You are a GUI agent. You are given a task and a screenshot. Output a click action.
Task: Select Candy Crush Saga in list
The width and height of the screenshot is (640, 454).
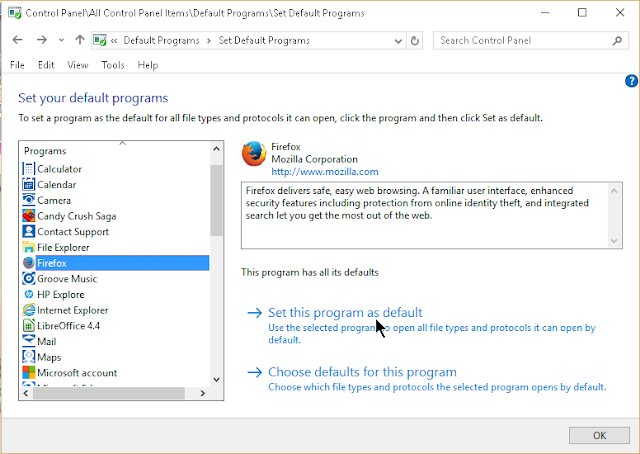tap(77, 216)
